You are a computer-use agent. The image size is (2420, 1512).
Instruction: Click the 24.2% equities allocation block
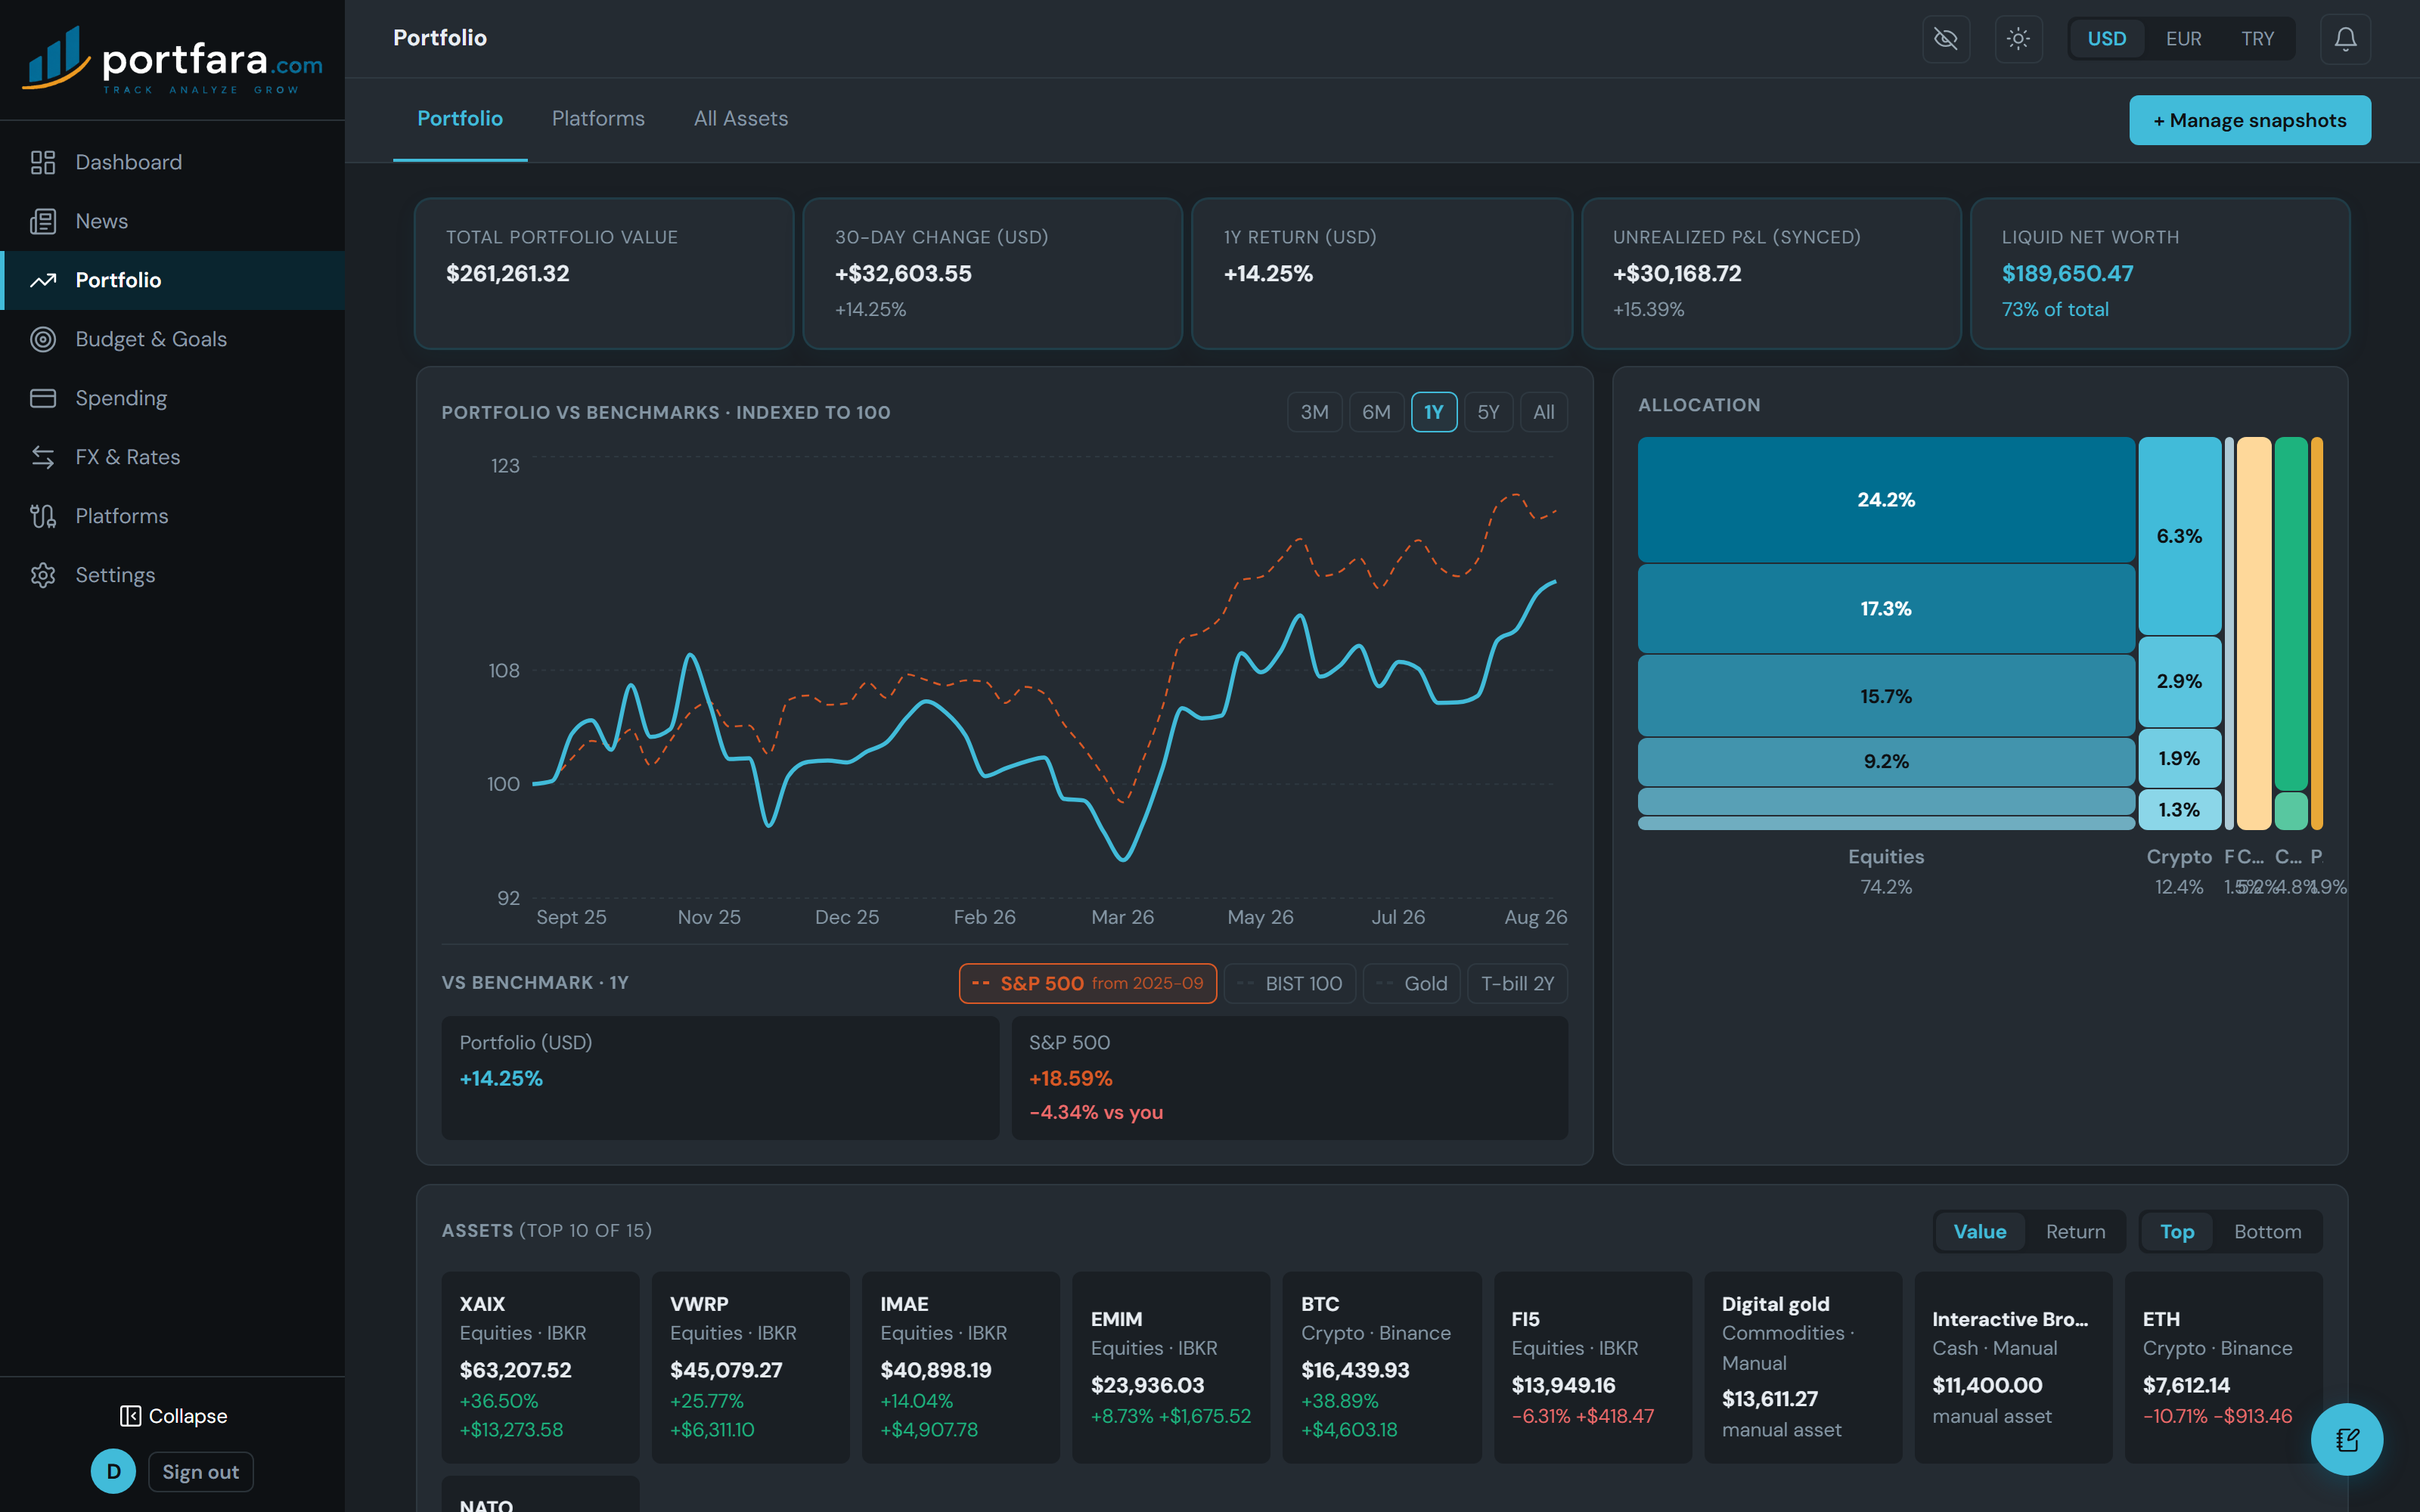1886,499
